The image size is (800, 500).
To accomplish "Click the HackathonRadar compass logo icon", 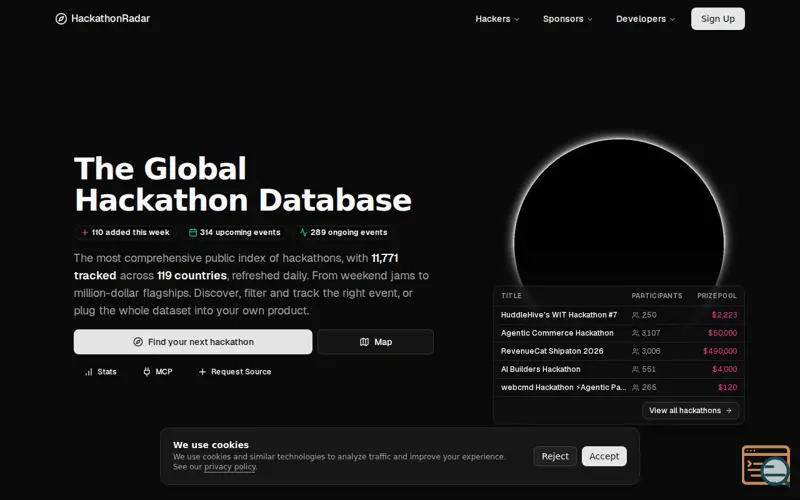I will [61, 19].
